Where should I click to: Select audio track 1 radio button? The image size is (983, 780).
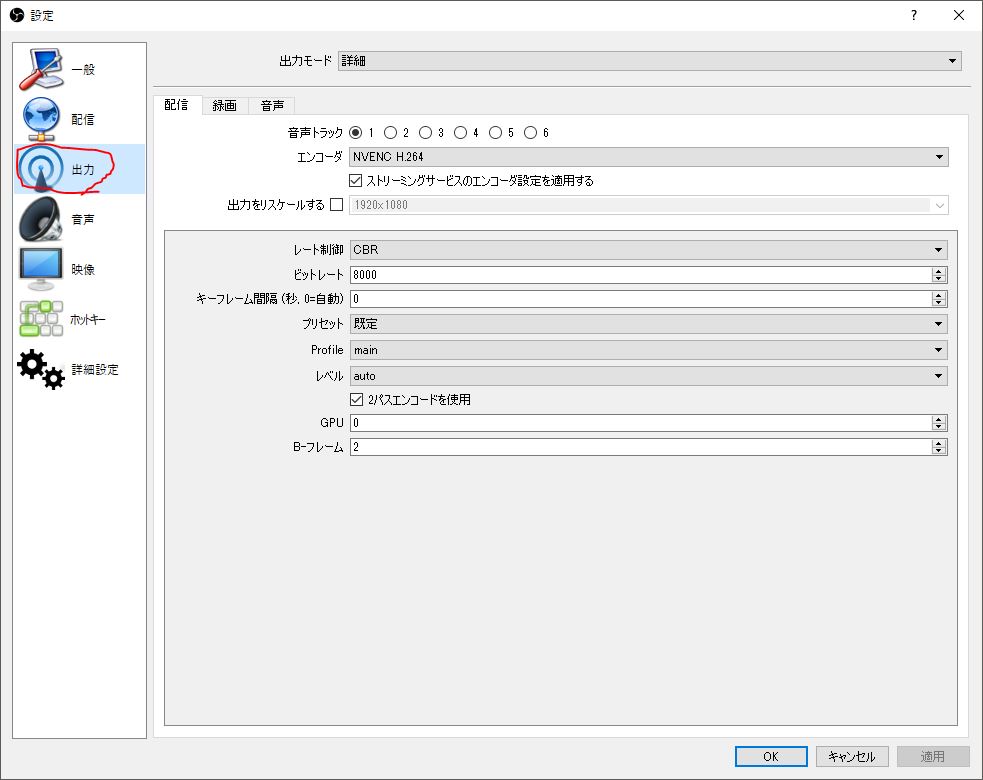click(x=355, y=132)
